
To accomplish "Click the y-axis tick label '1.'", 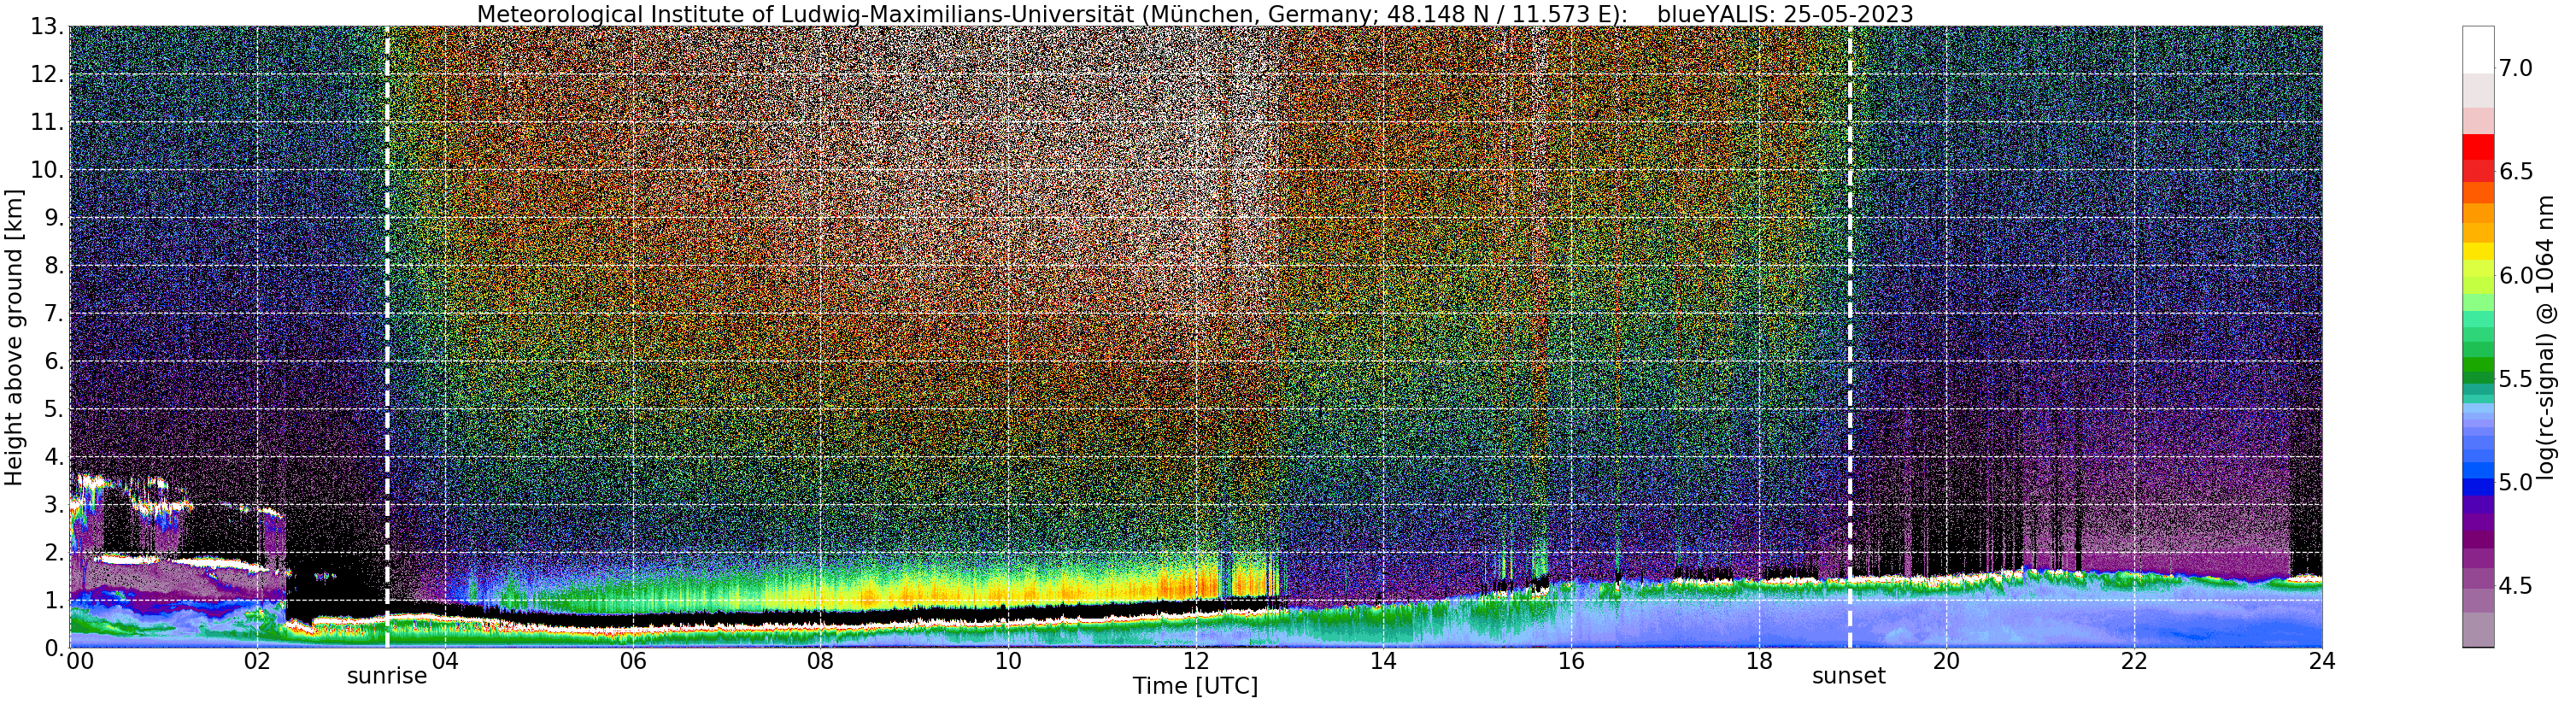I will pos(54,601).
